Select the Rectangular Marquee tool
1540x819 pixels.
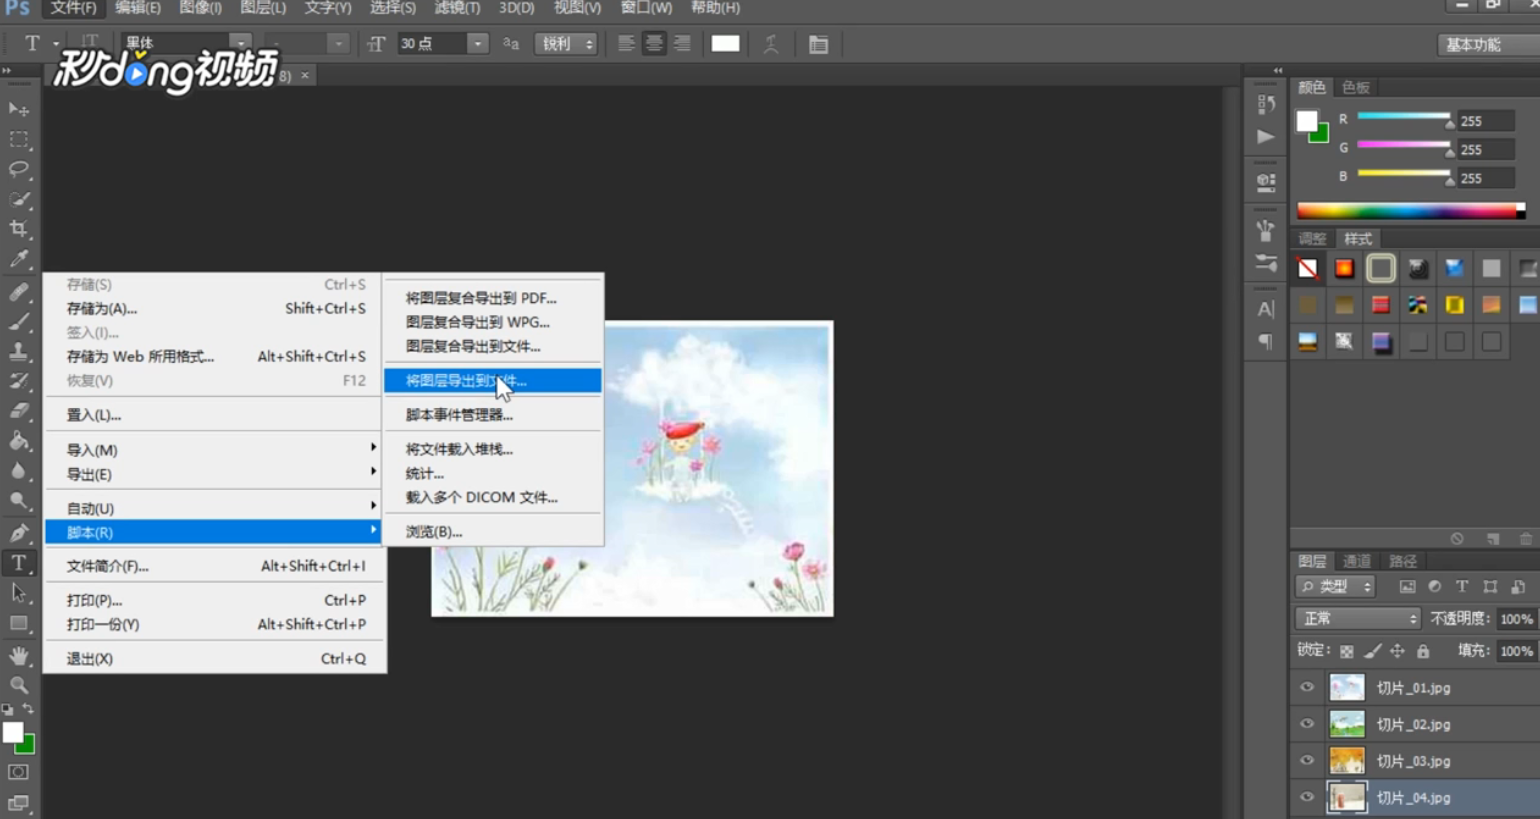[x=18, y=139]
